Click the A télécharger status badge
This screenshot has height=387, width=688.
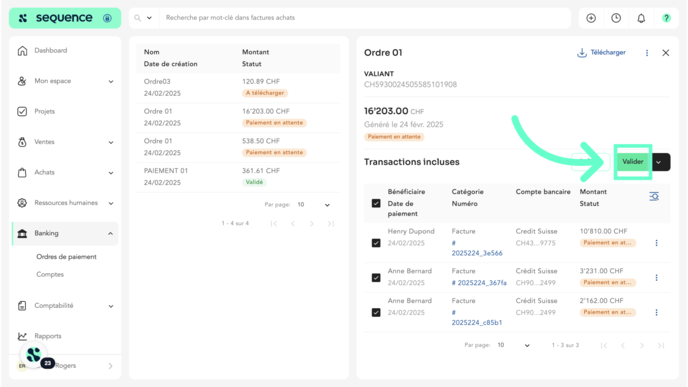[265, 93]
